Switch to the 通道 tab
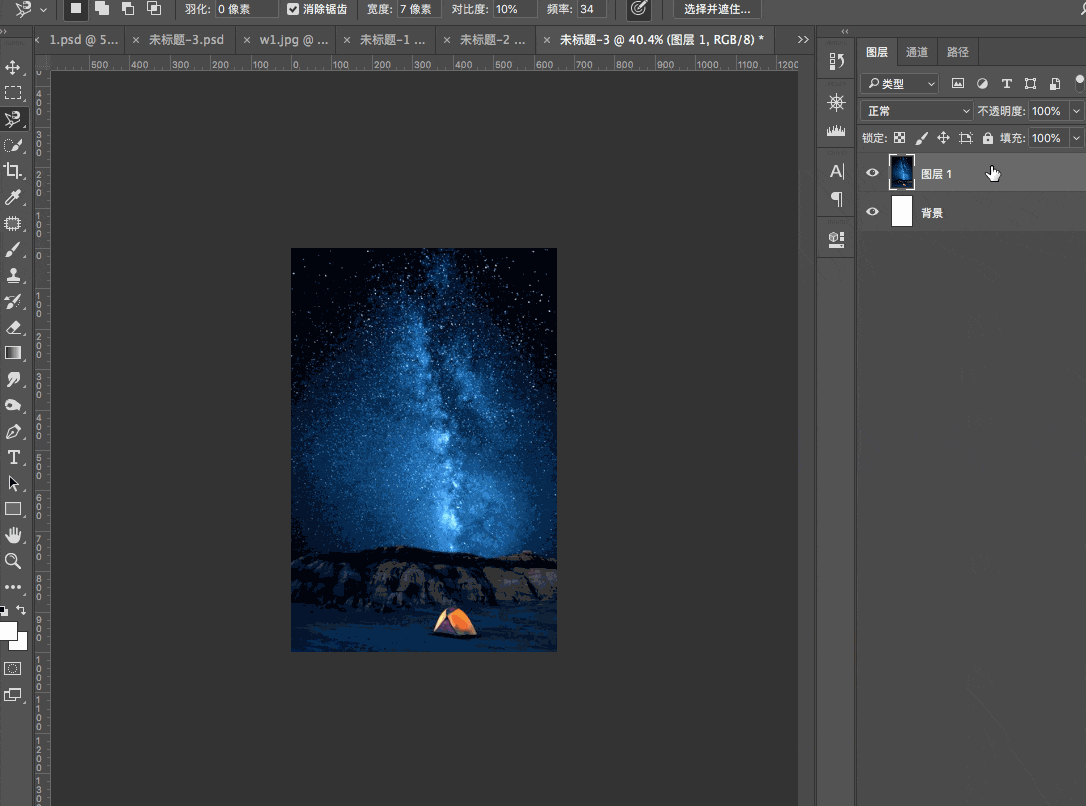1086x806 pixels. [x=917, y=52]
